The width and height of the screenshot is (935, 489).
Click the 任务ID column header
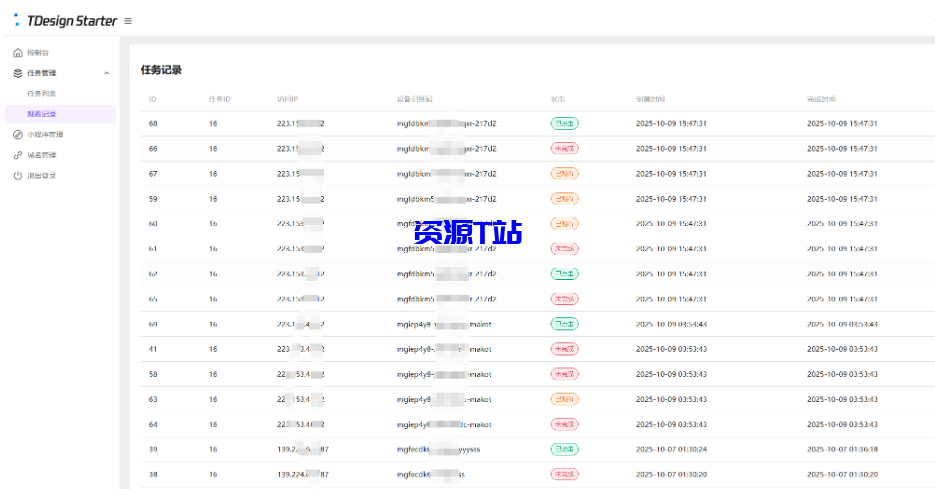pos(219,99)
